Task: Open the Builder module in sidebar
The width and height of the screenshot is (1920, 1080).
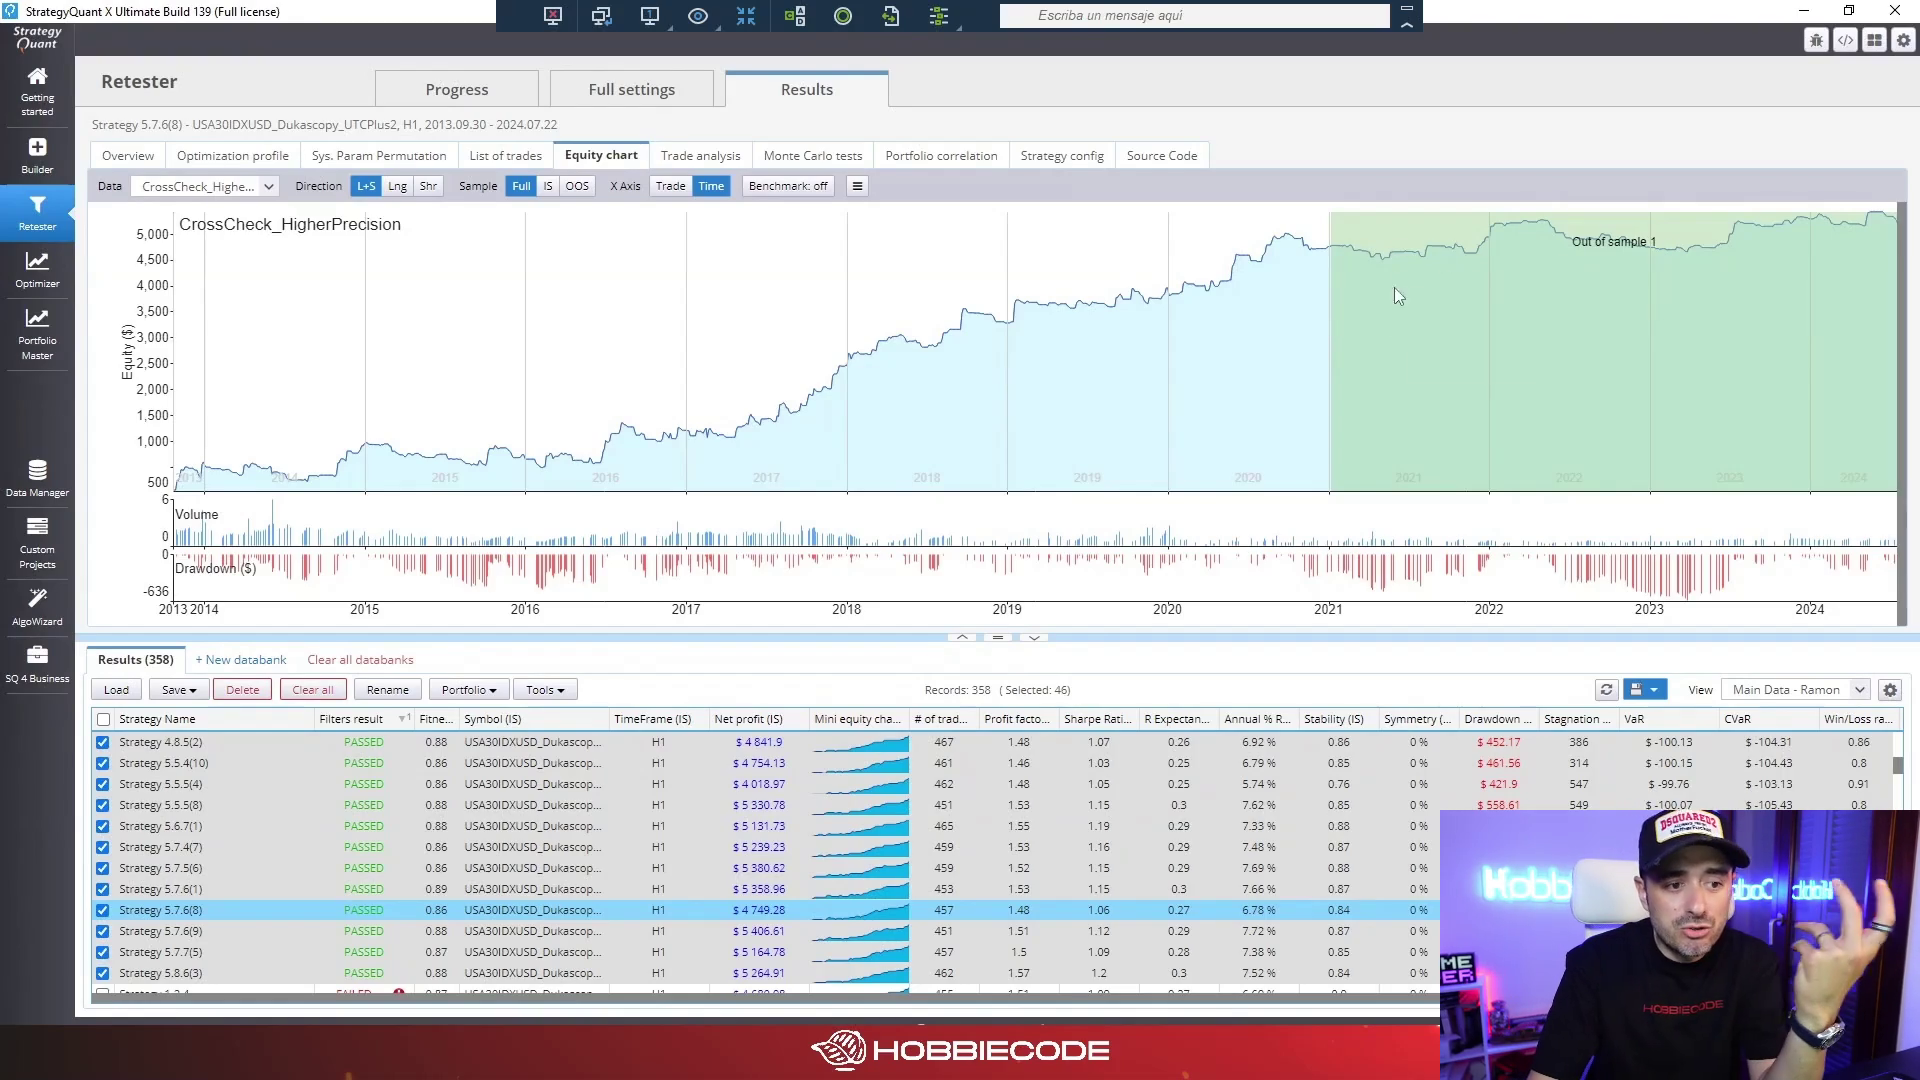Action: 37,156
